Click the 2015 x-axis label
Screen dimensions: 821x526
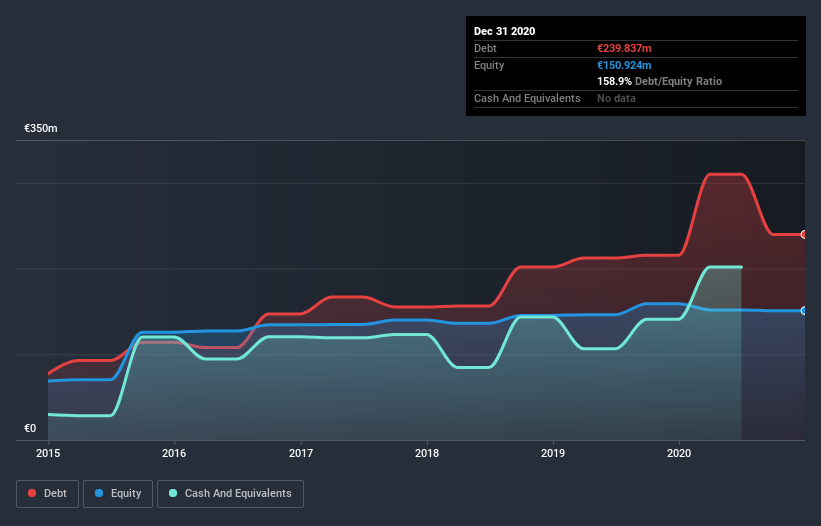pos(48,453)
